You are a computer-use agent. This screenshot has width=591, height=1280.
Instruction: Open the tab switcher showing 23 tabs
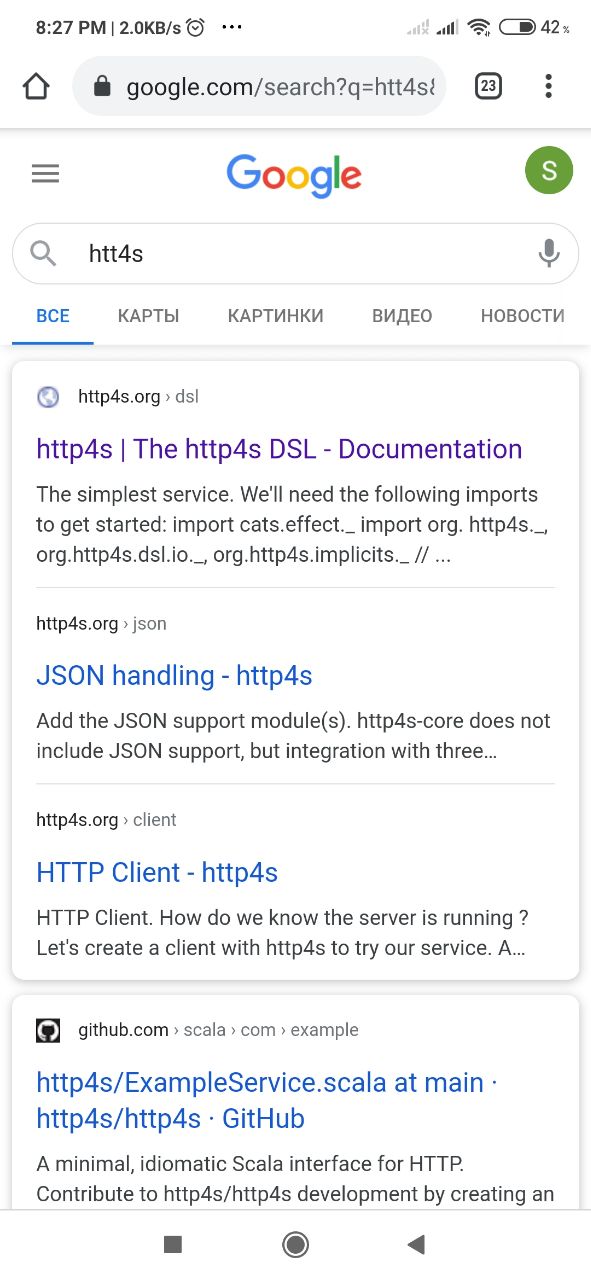click(488, 86)
